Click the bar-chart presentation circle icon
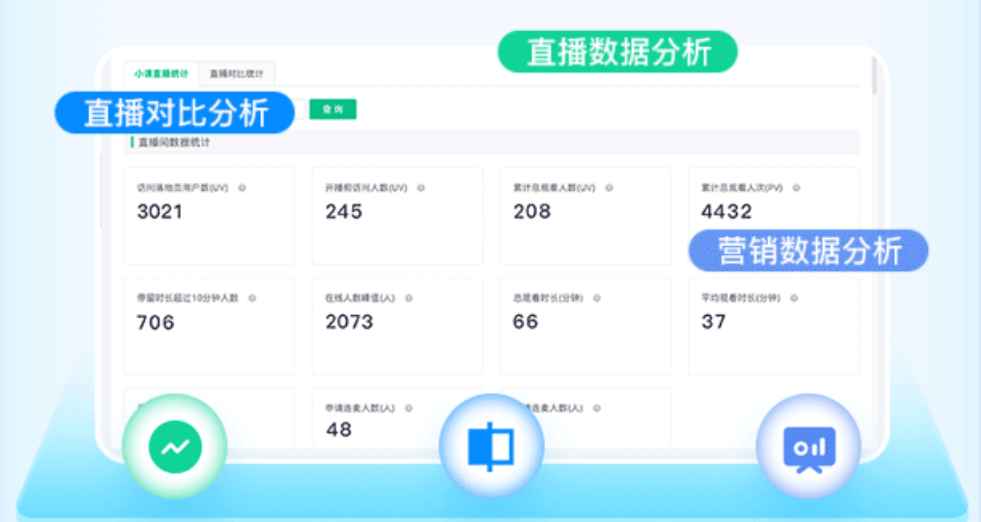The height and width of the screenshot is (522, 981). (809, 446)
